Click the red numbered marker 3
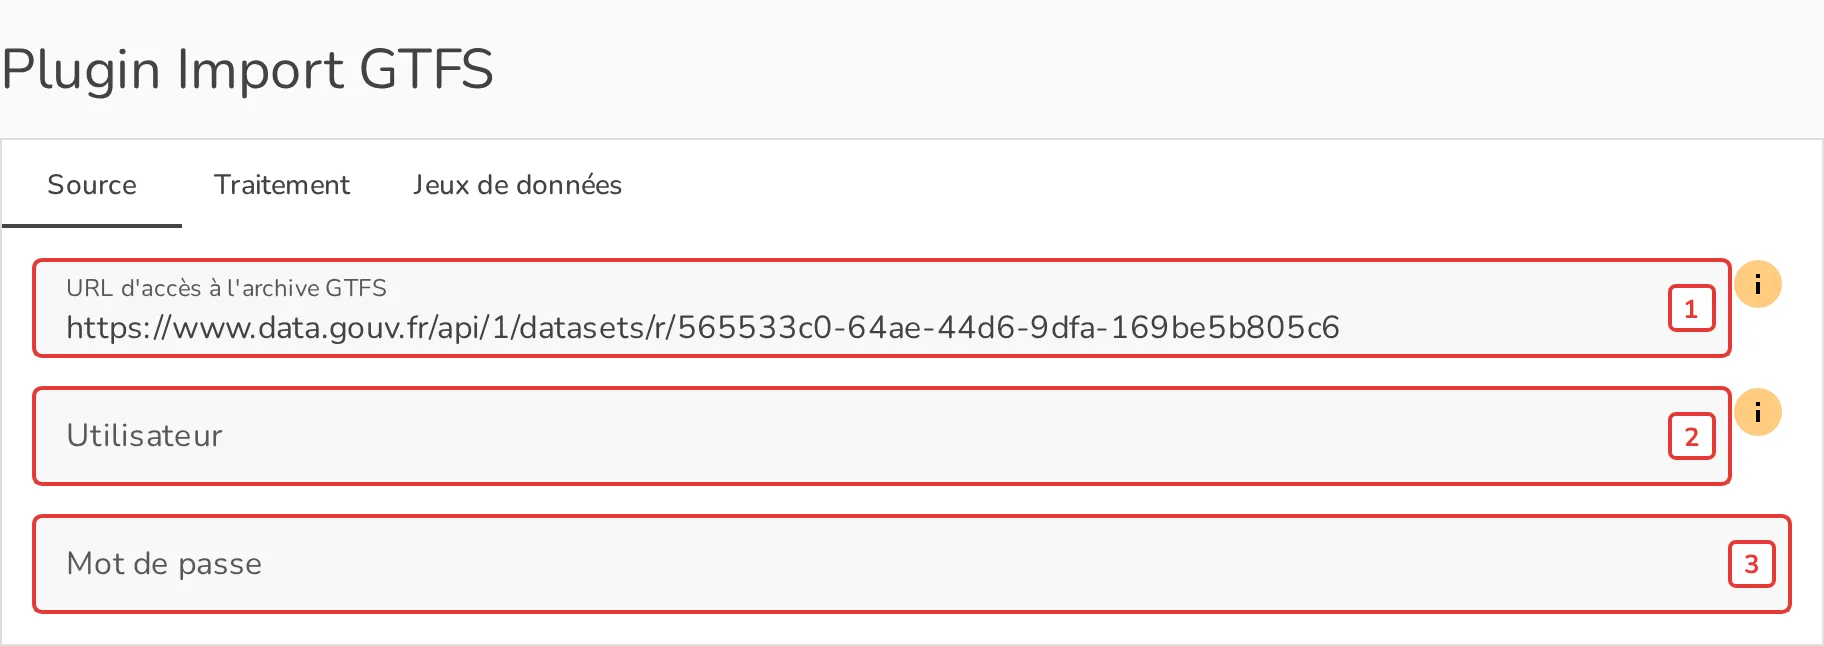1824x646 pixels. click(x=1751, y=564)
